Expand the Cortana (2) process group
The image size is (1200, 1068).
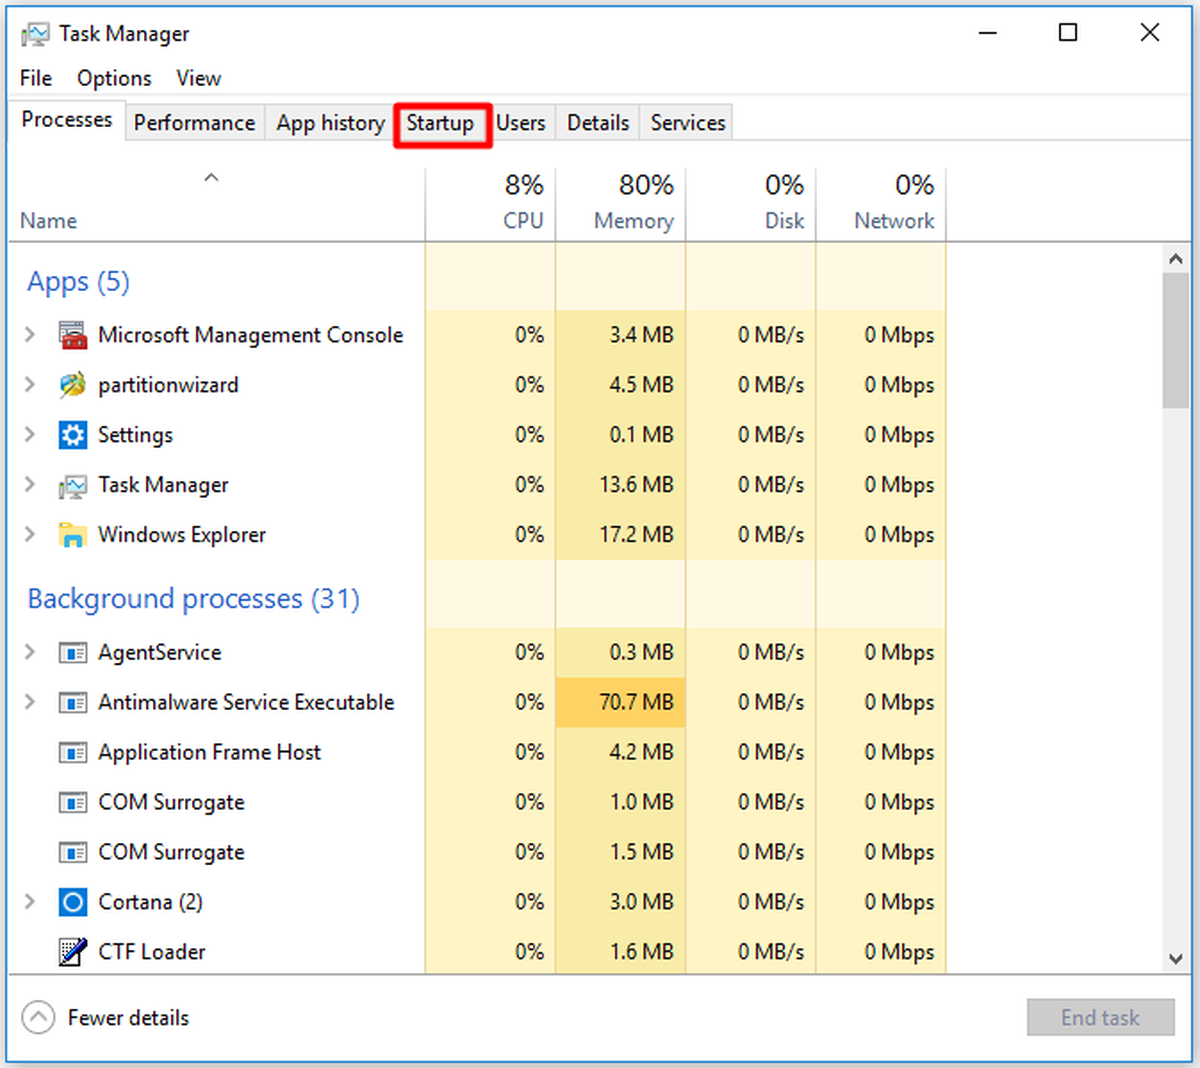pyautogui.click(x=30, y=902)
